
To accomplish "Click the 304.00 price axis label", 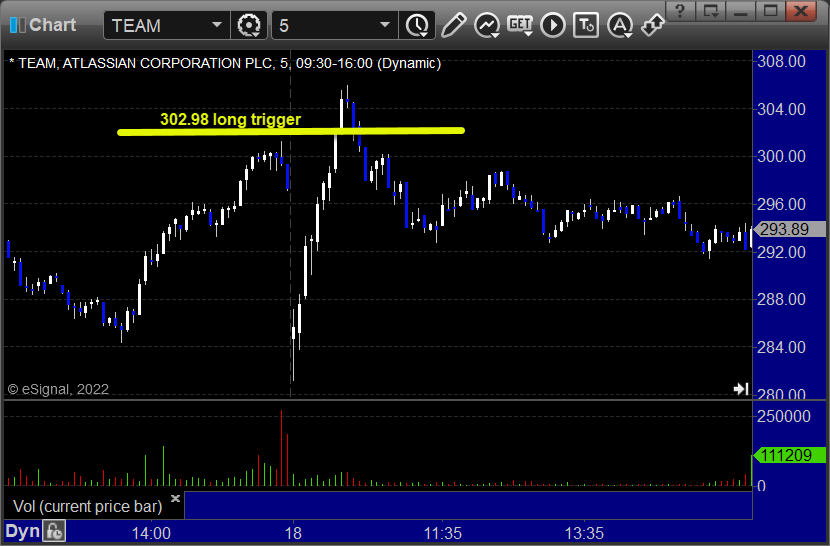I will click(x=782, y=110).
